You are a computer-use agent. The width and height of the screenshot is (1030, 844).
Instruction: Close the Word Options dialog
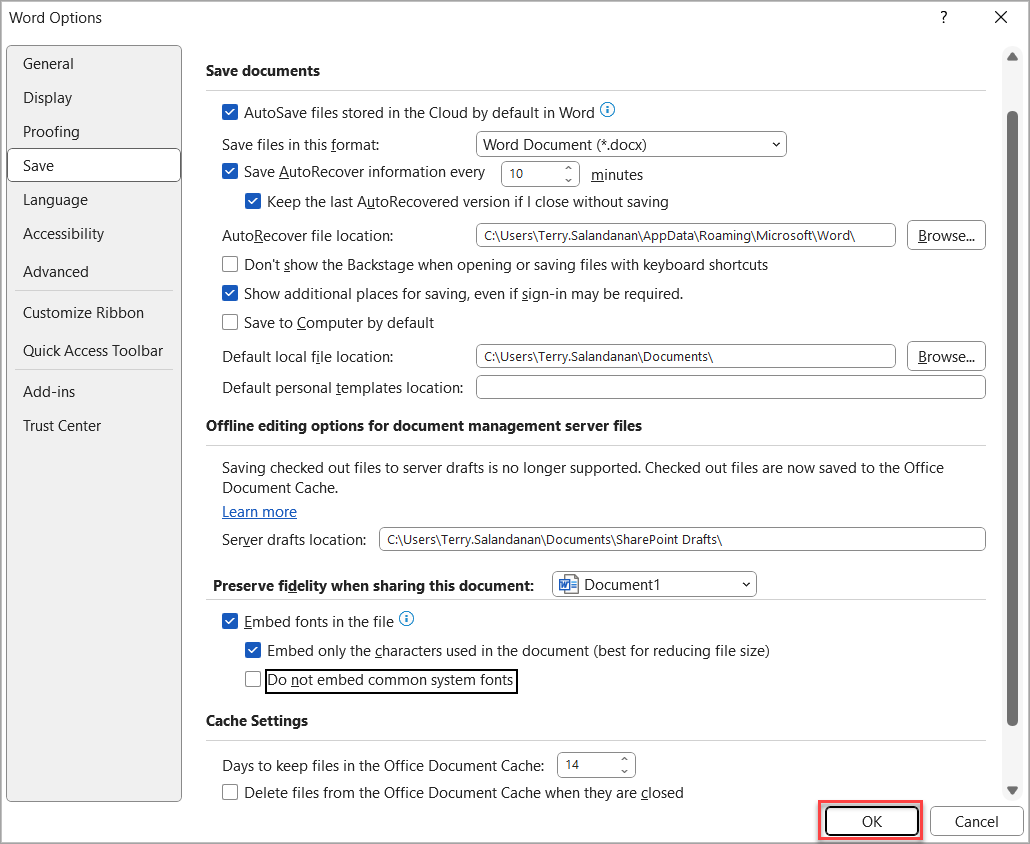[1000, 18]
